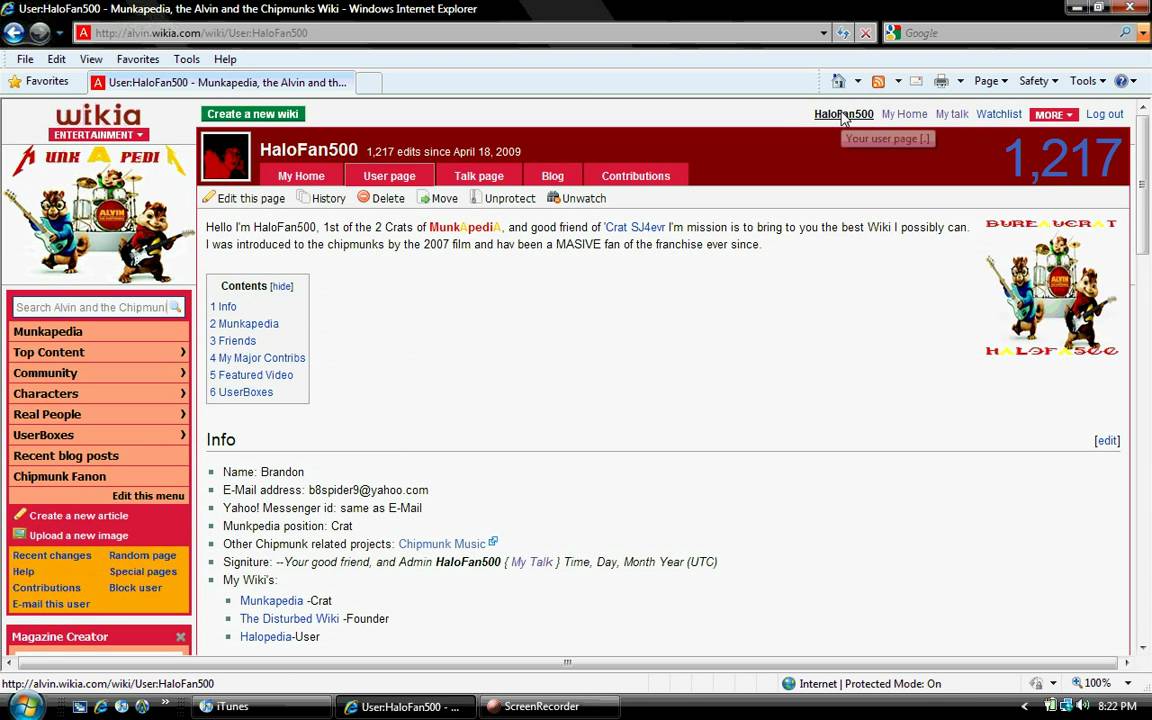Open the File menu
This screenshot has height=720, width=1152.
click(25, 59)
